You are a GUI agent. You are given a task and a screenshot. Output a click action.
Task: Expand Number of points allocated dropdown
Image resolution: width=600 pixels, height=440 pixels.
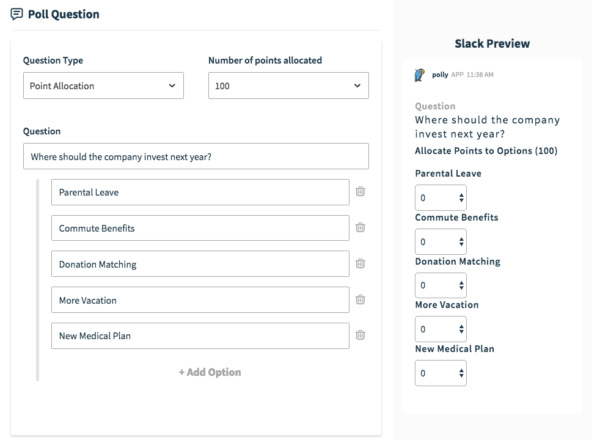(289, 86)
